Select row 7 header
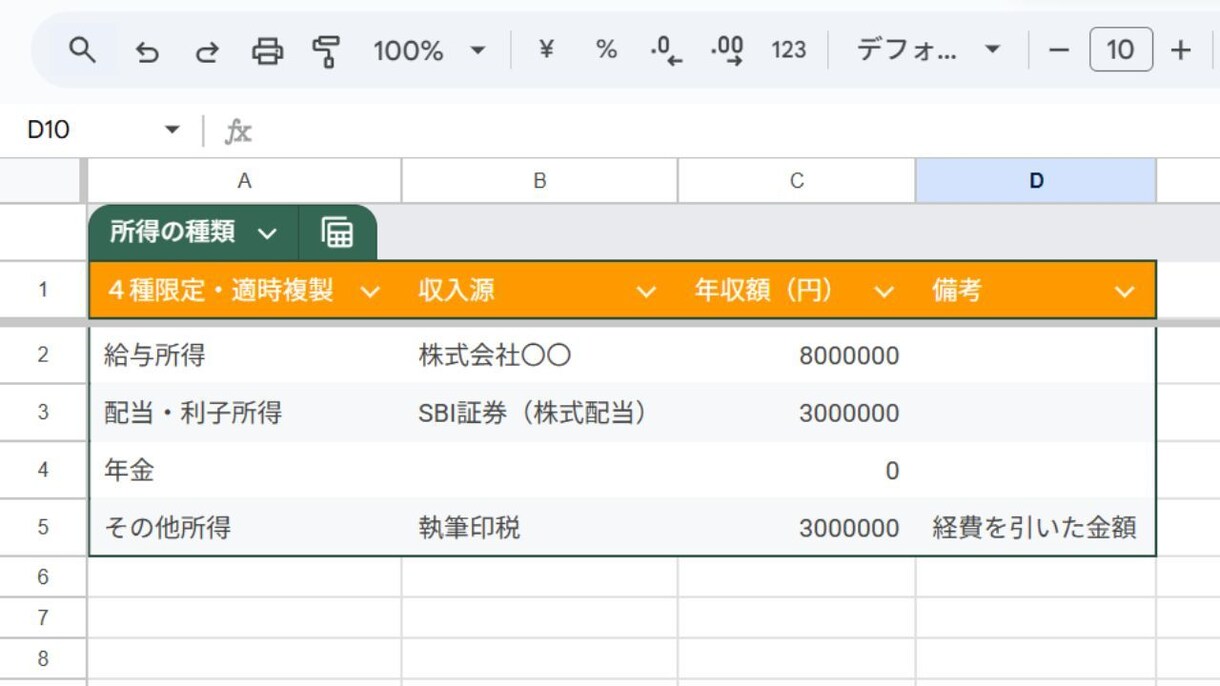This screenshot has height=686, width=1220. 43,618
